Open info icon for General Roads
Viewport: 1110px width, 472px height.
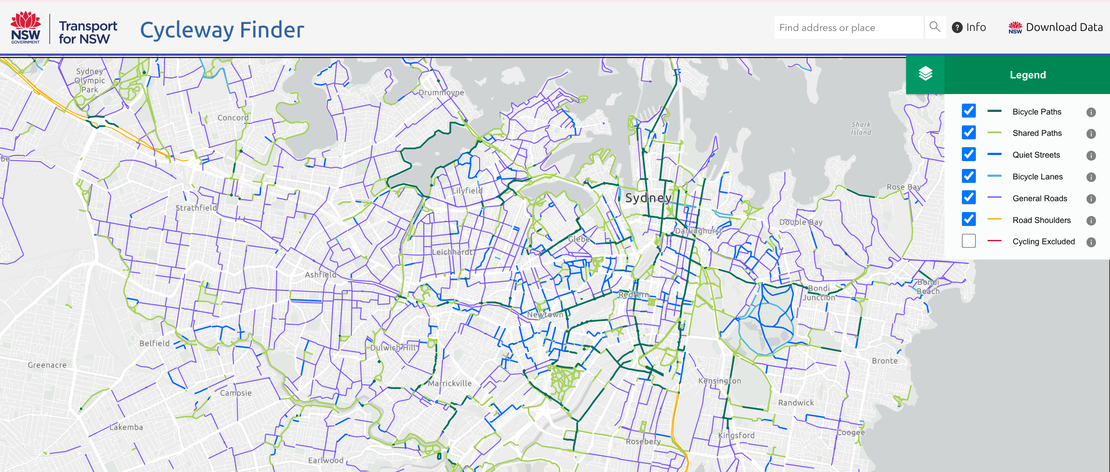pos(1091,198)
